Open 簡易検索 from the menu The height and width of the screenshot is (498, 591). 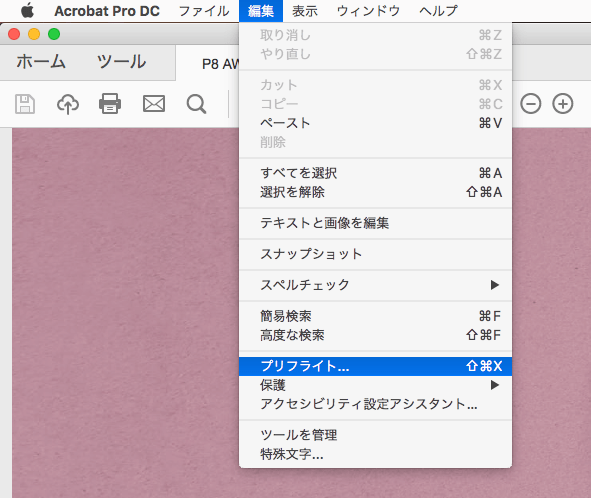pos(375,316)
